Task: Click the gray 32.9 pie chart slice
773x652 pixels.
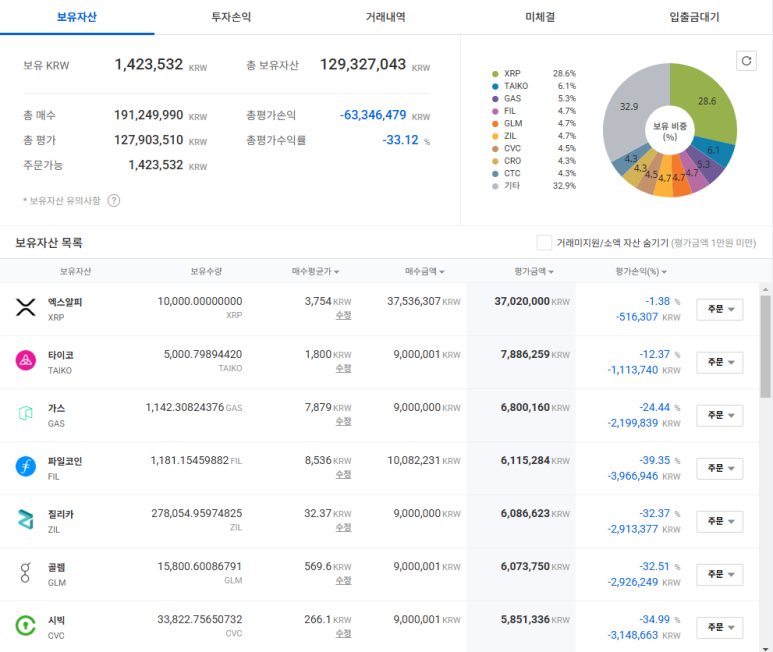Action: [x=629, y=106]
